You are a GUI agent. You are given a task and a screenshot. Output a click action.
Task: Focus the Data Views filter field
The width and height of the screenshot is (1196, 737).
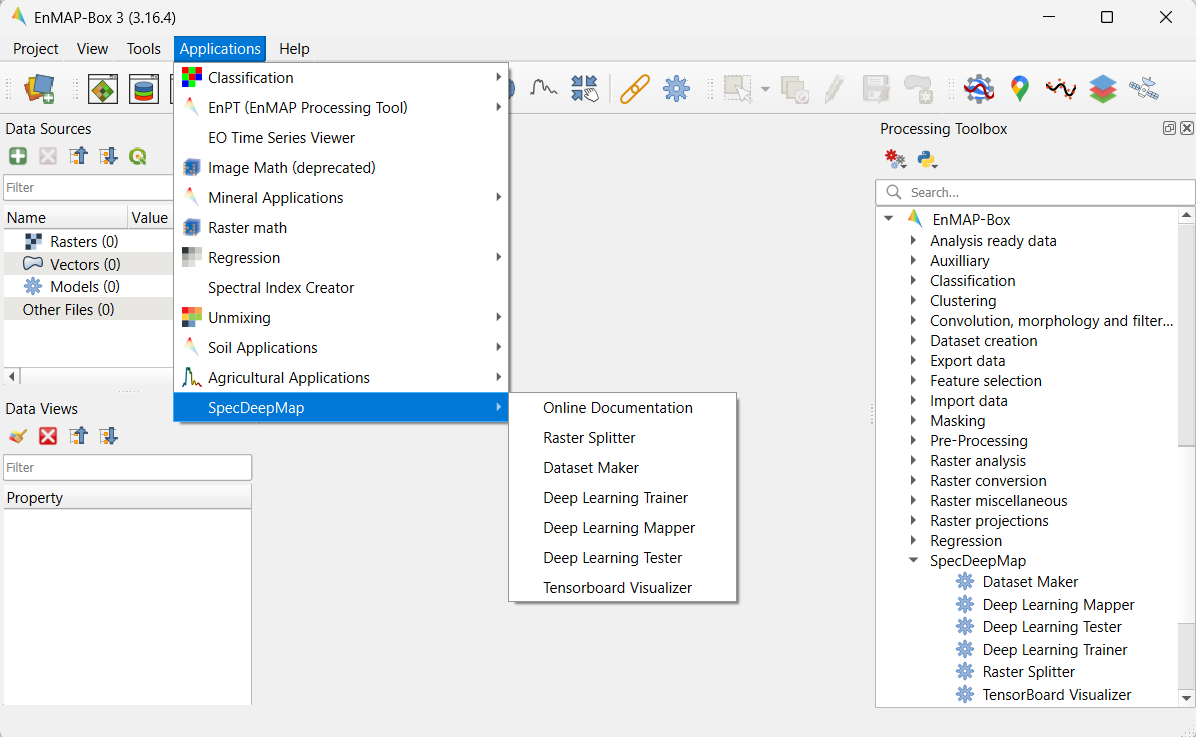[127, 468]
